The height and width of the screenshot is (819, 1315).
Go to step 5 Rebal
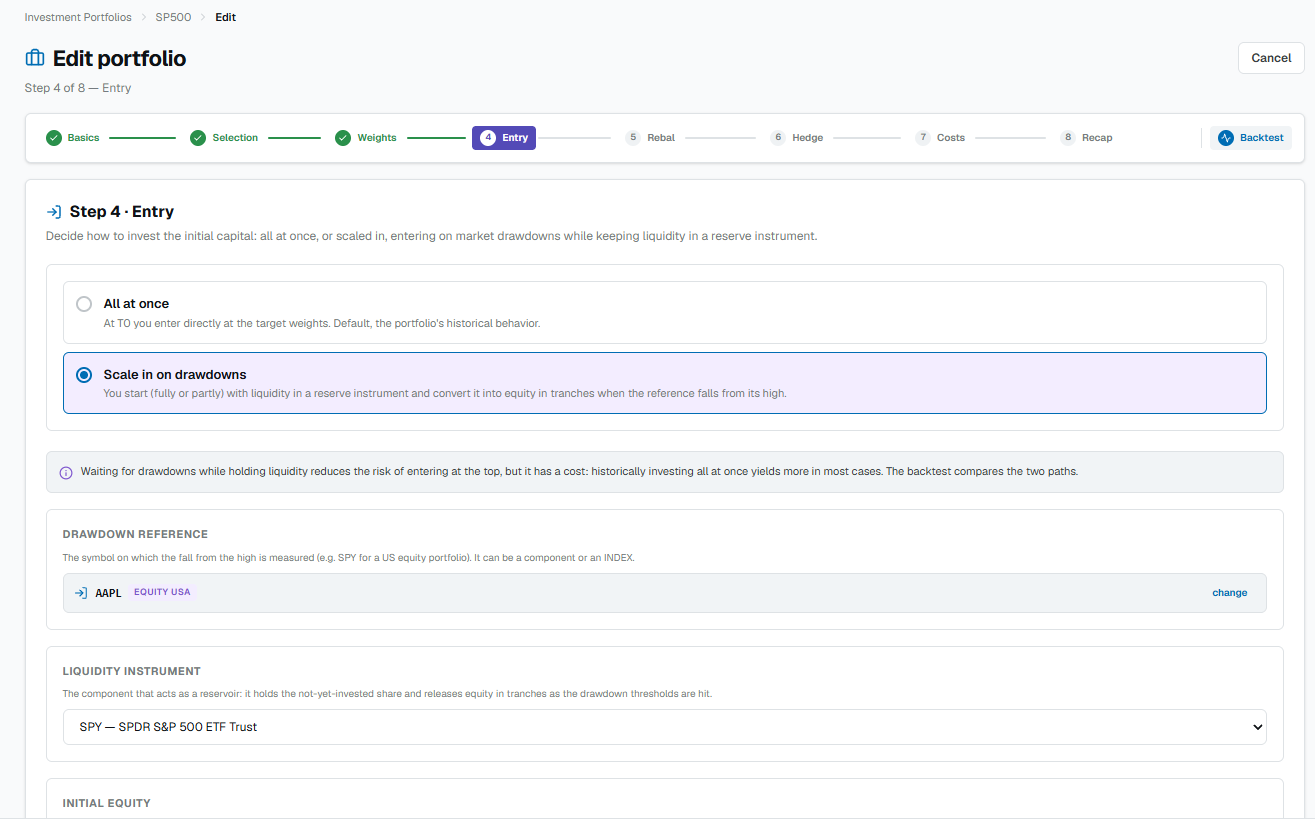(x=650, y=138)
